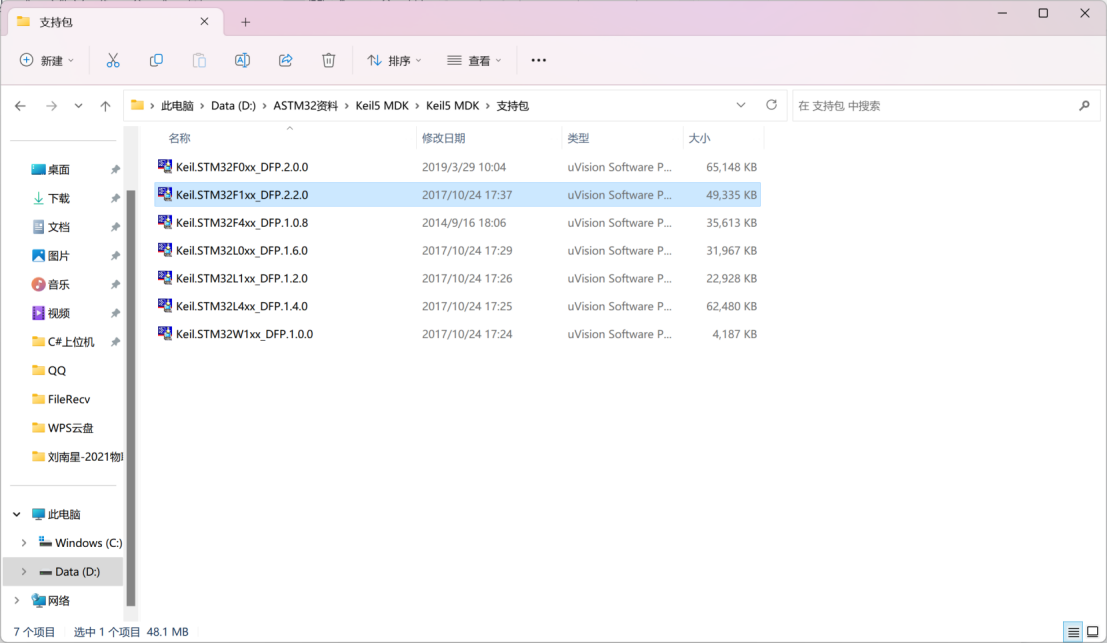Screen dimensions: 1107x643
Task: Go up one folder level arrow
Action: (x=105, y=106)
